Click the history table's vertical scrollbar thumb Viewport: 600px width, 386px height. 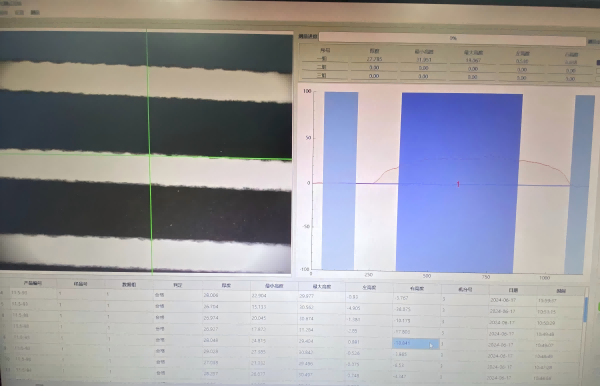(x=585, y=309)
